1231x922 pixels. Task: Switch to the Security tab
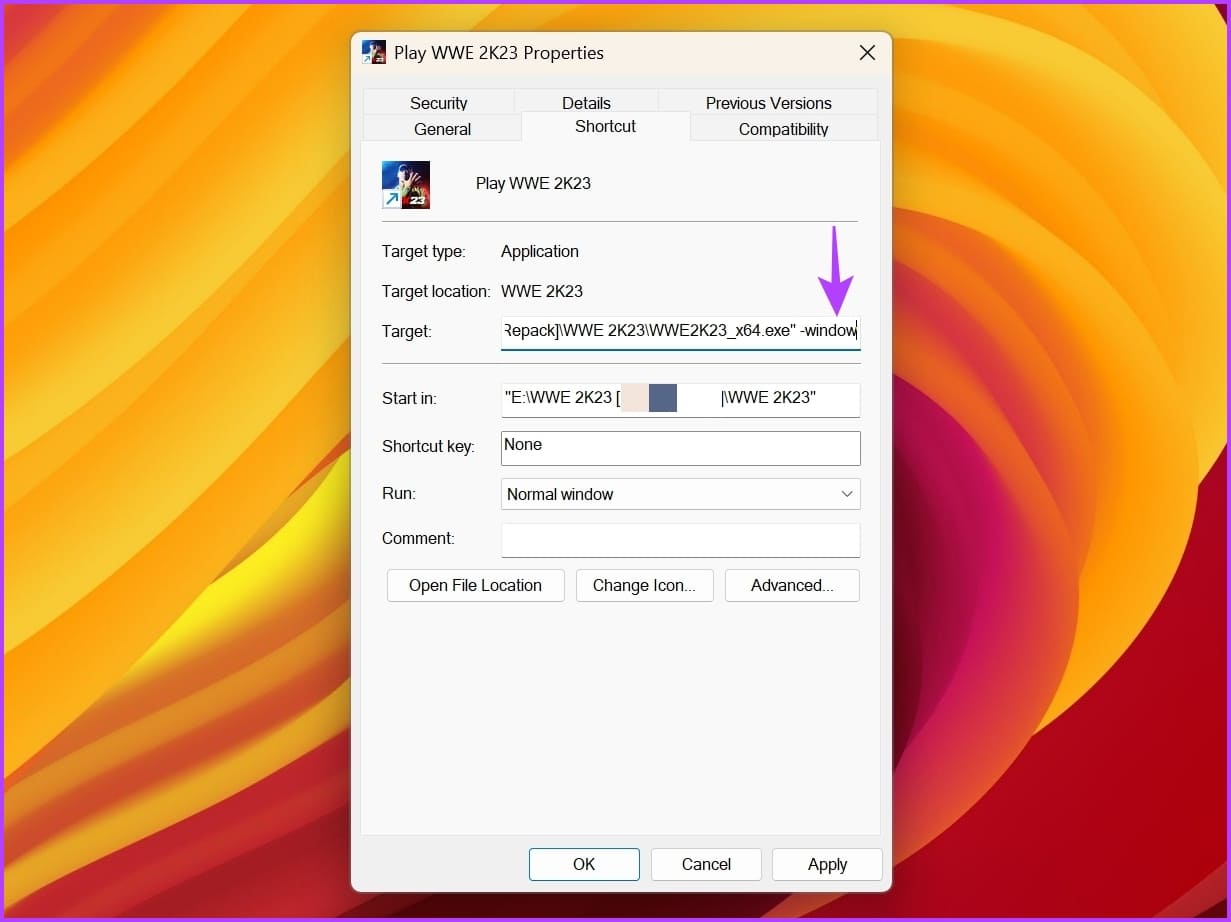coord(438,102)
